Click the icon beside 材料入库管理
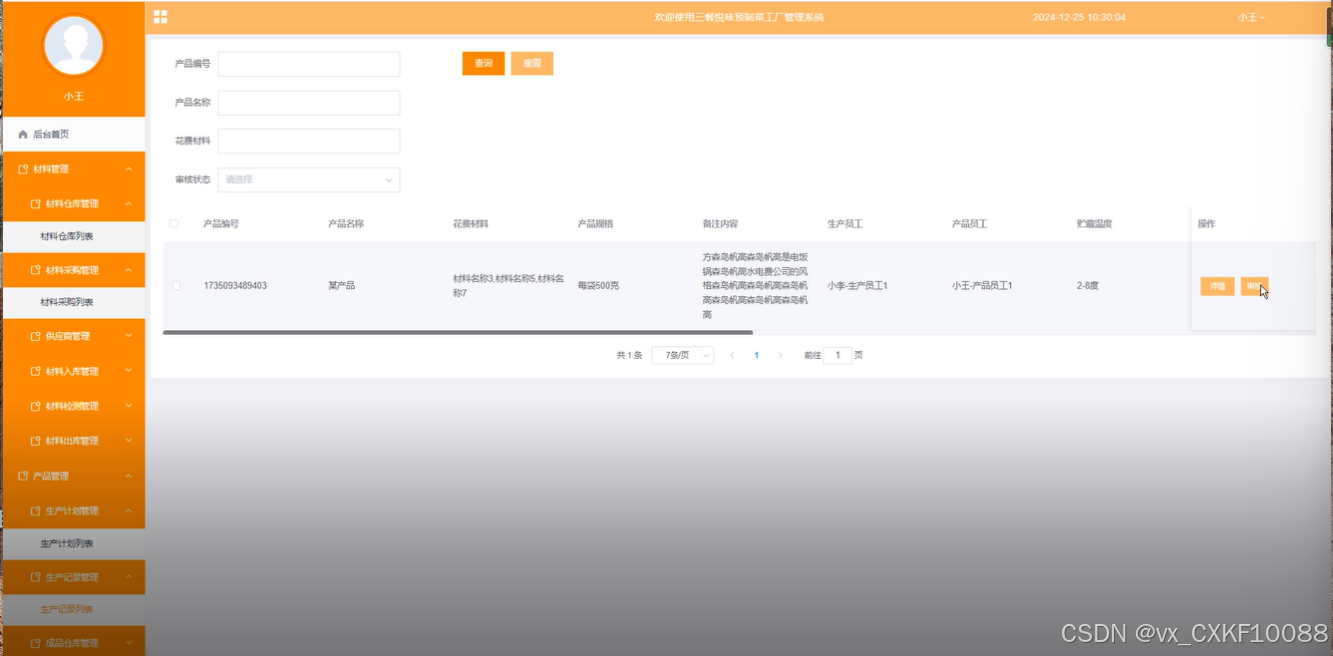The height and width of the screenshot is (656, 1333). coord(36,371)
